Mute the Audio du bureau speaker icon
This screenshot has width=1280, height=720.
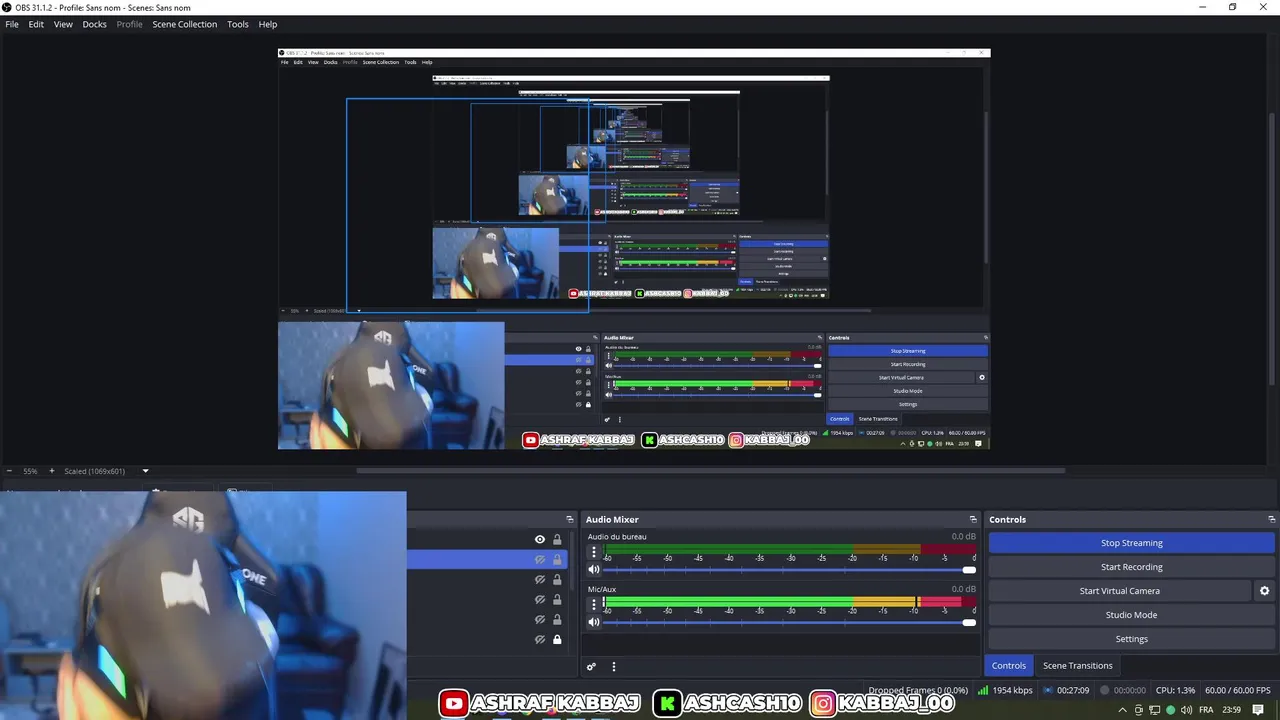click(594, 570)
